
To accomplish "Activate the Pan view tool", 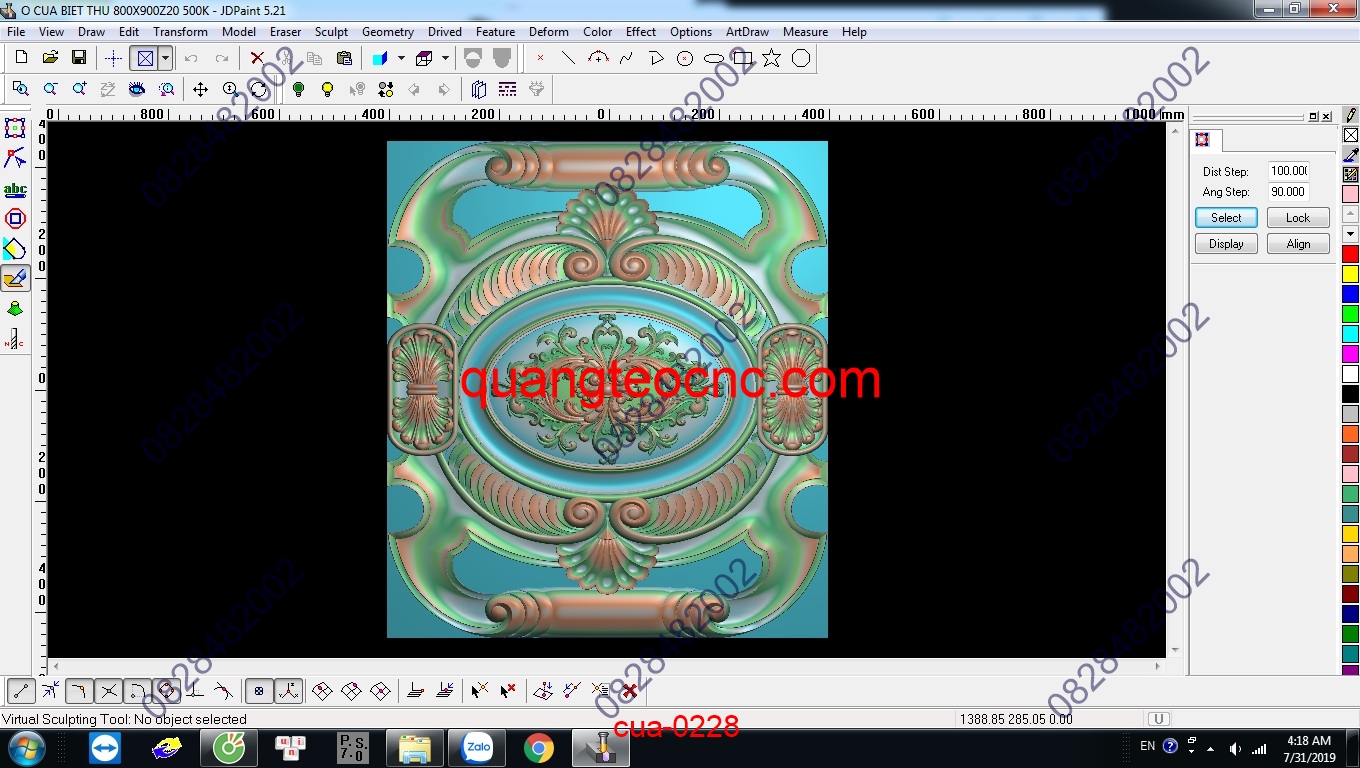I will [x=202, y=88].
